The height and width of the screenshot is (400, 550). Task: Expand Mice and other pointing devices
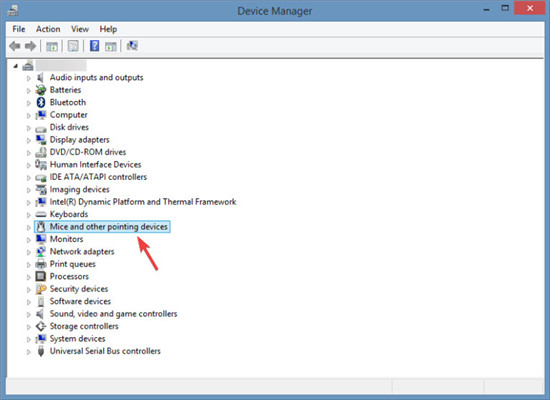(29, 227)
